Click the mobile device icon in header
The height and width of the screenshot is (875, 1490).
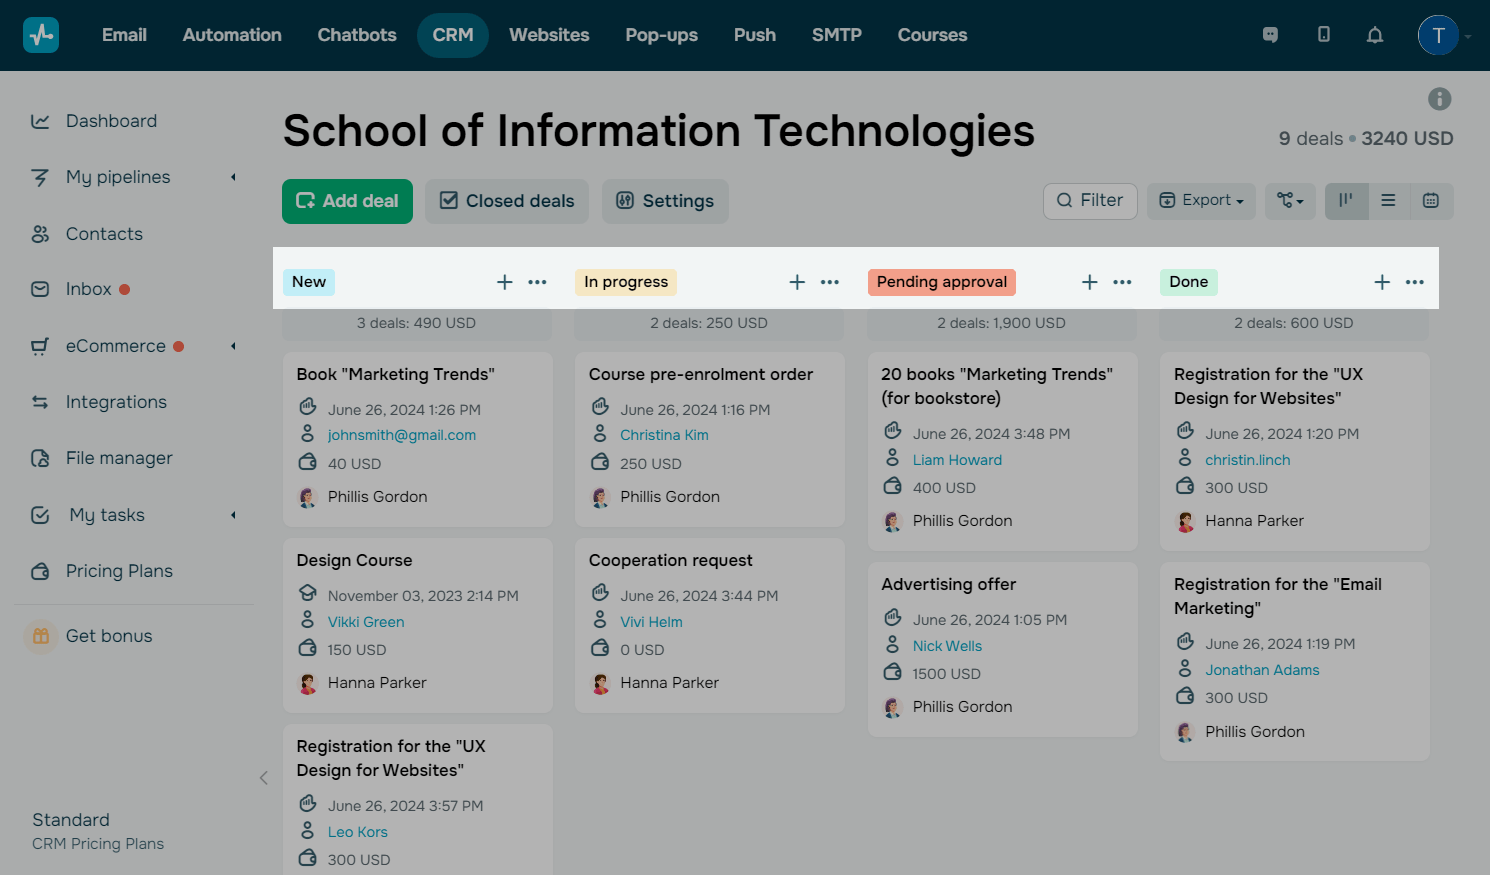coord(1323,35)
